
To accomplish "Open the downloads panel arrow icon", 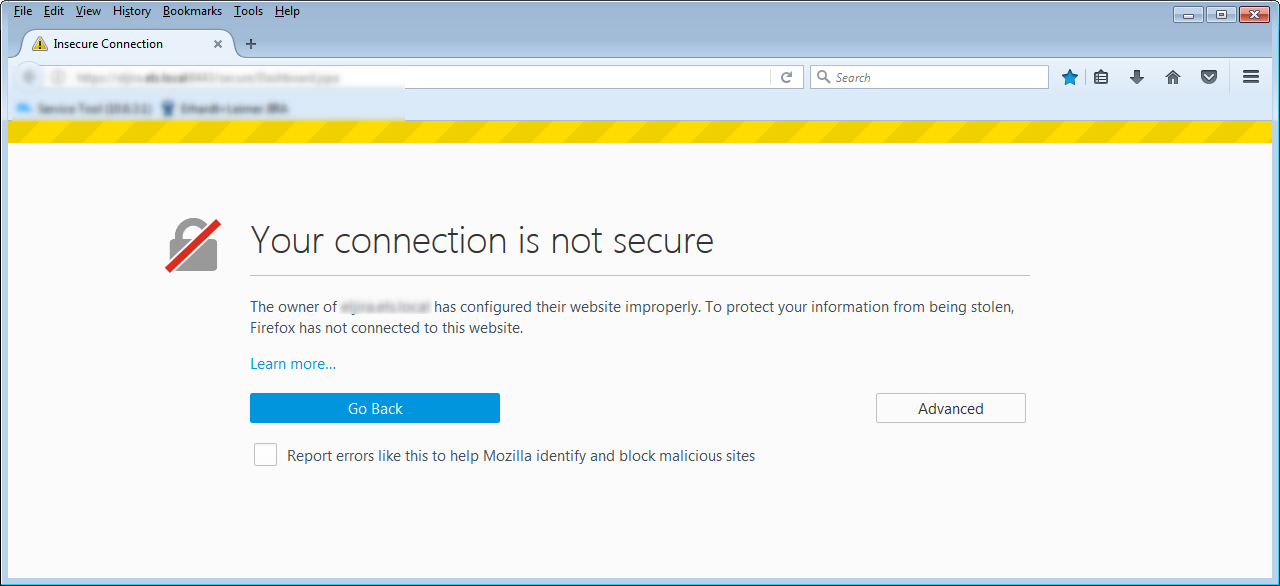I will point(1137,76).
